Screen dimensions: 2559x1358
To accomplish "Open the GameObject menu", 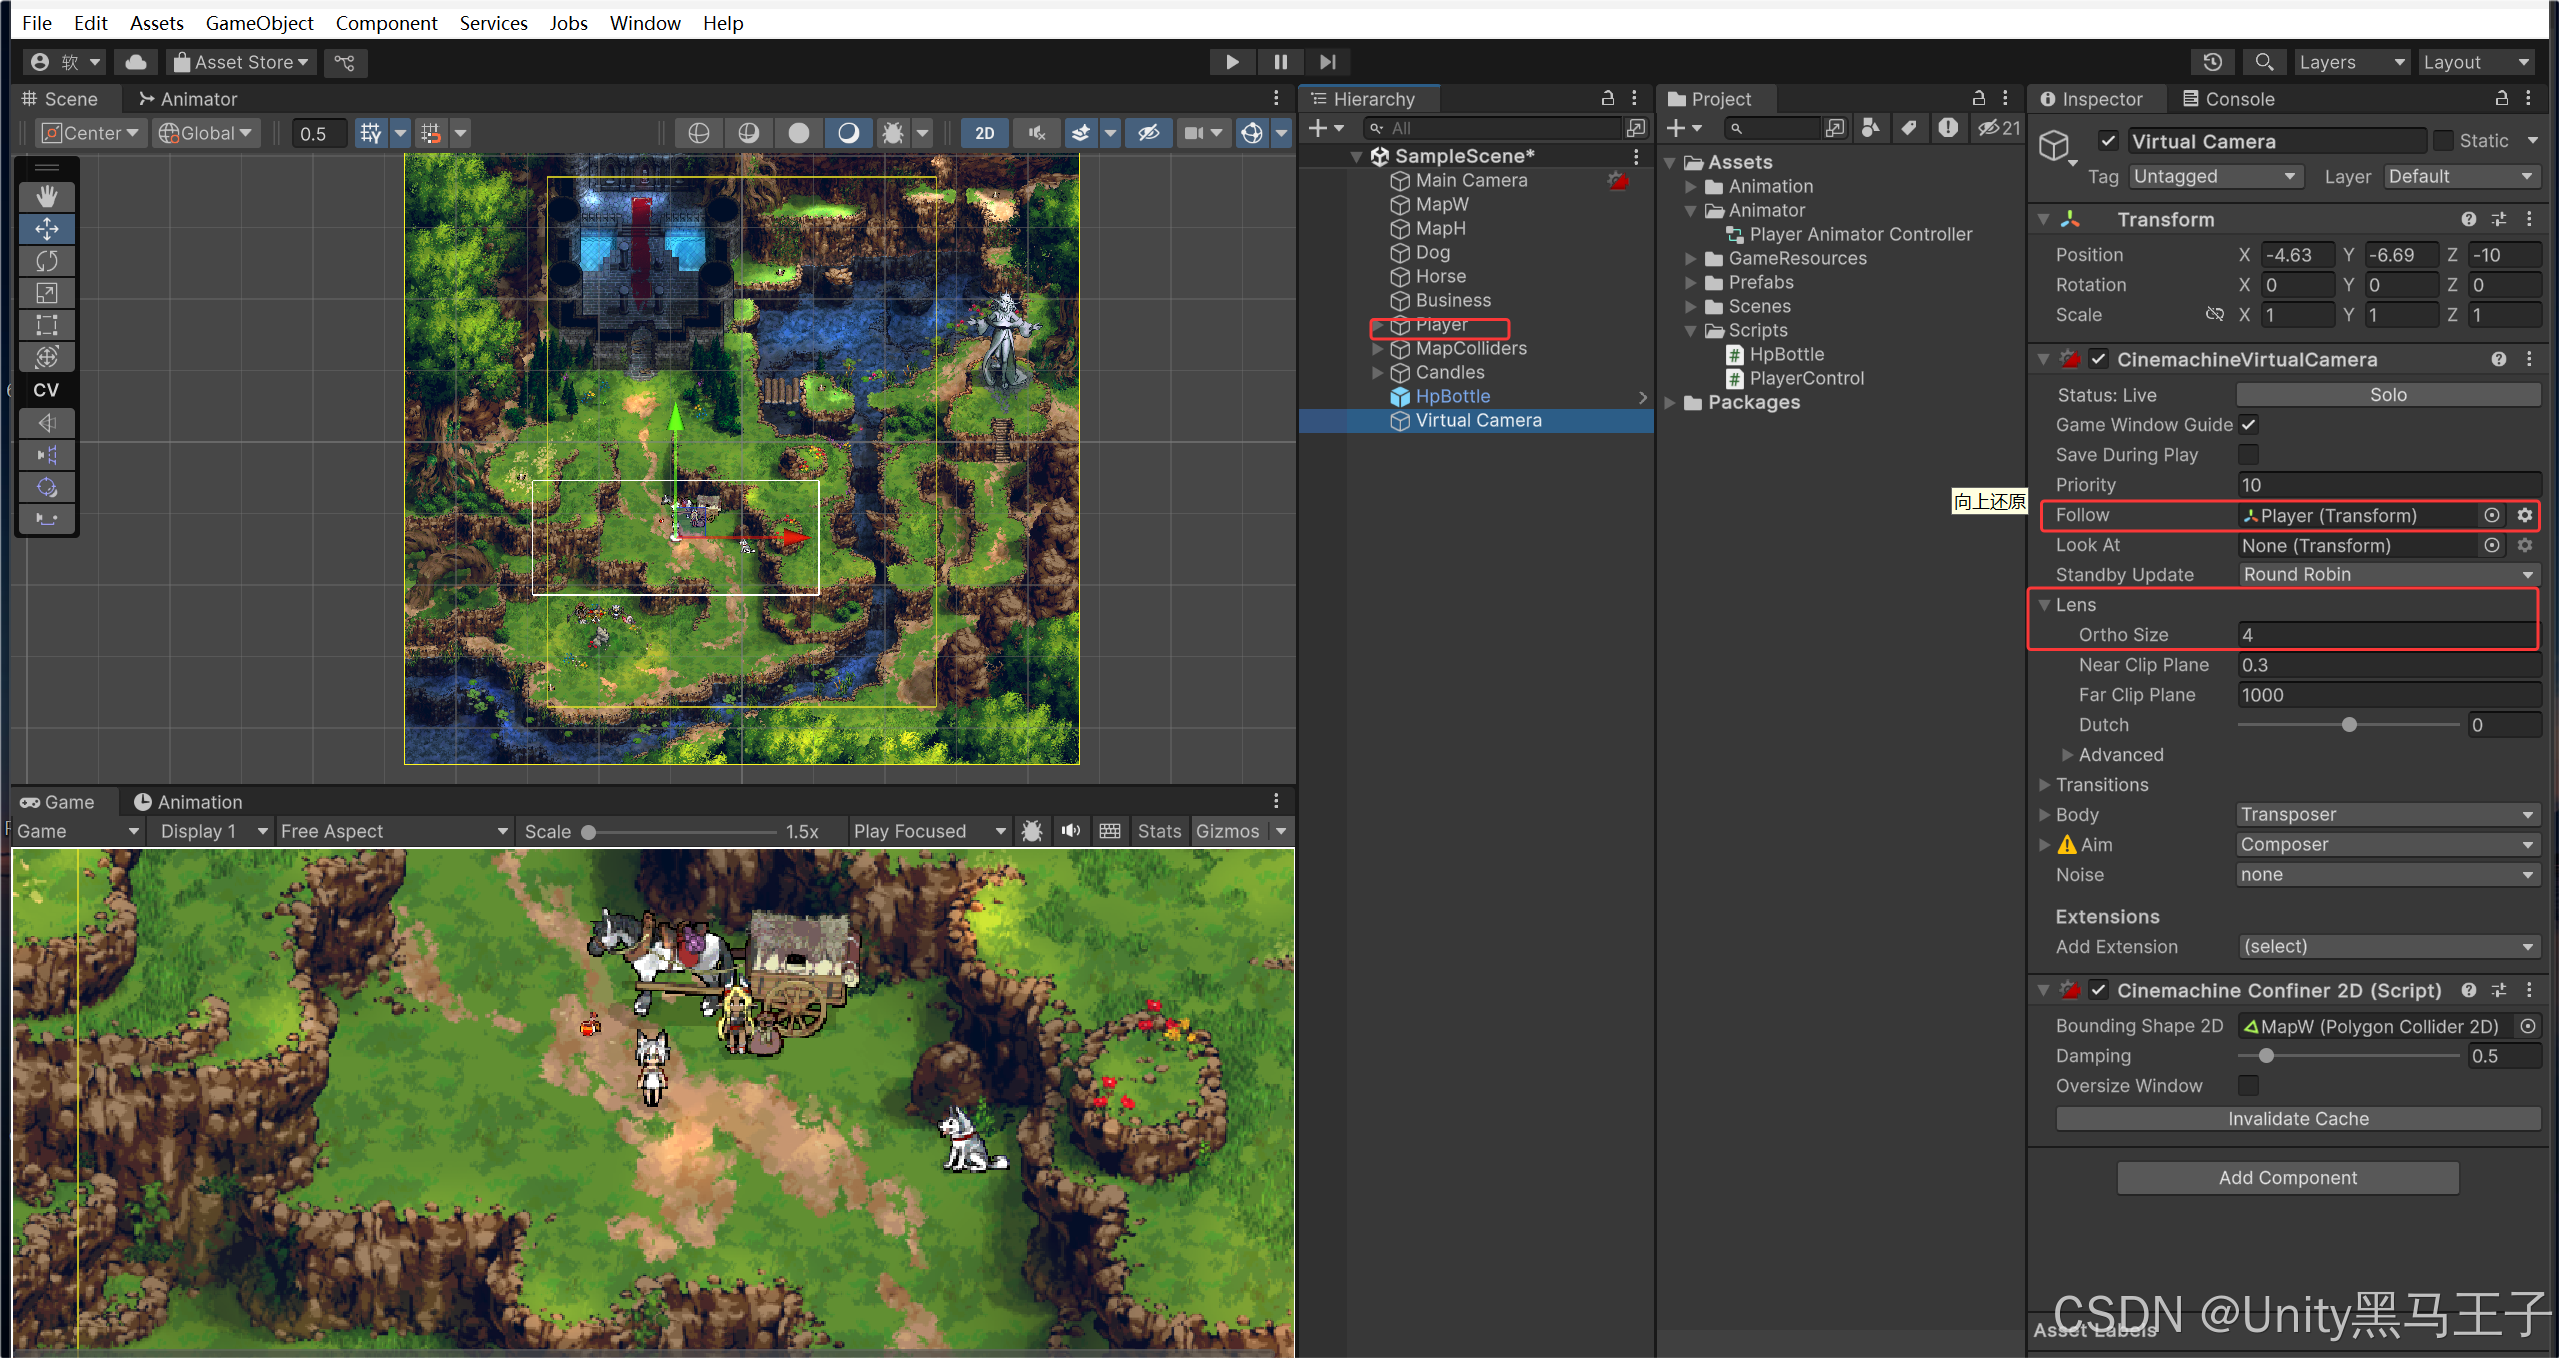I will (x=259, y=23).
